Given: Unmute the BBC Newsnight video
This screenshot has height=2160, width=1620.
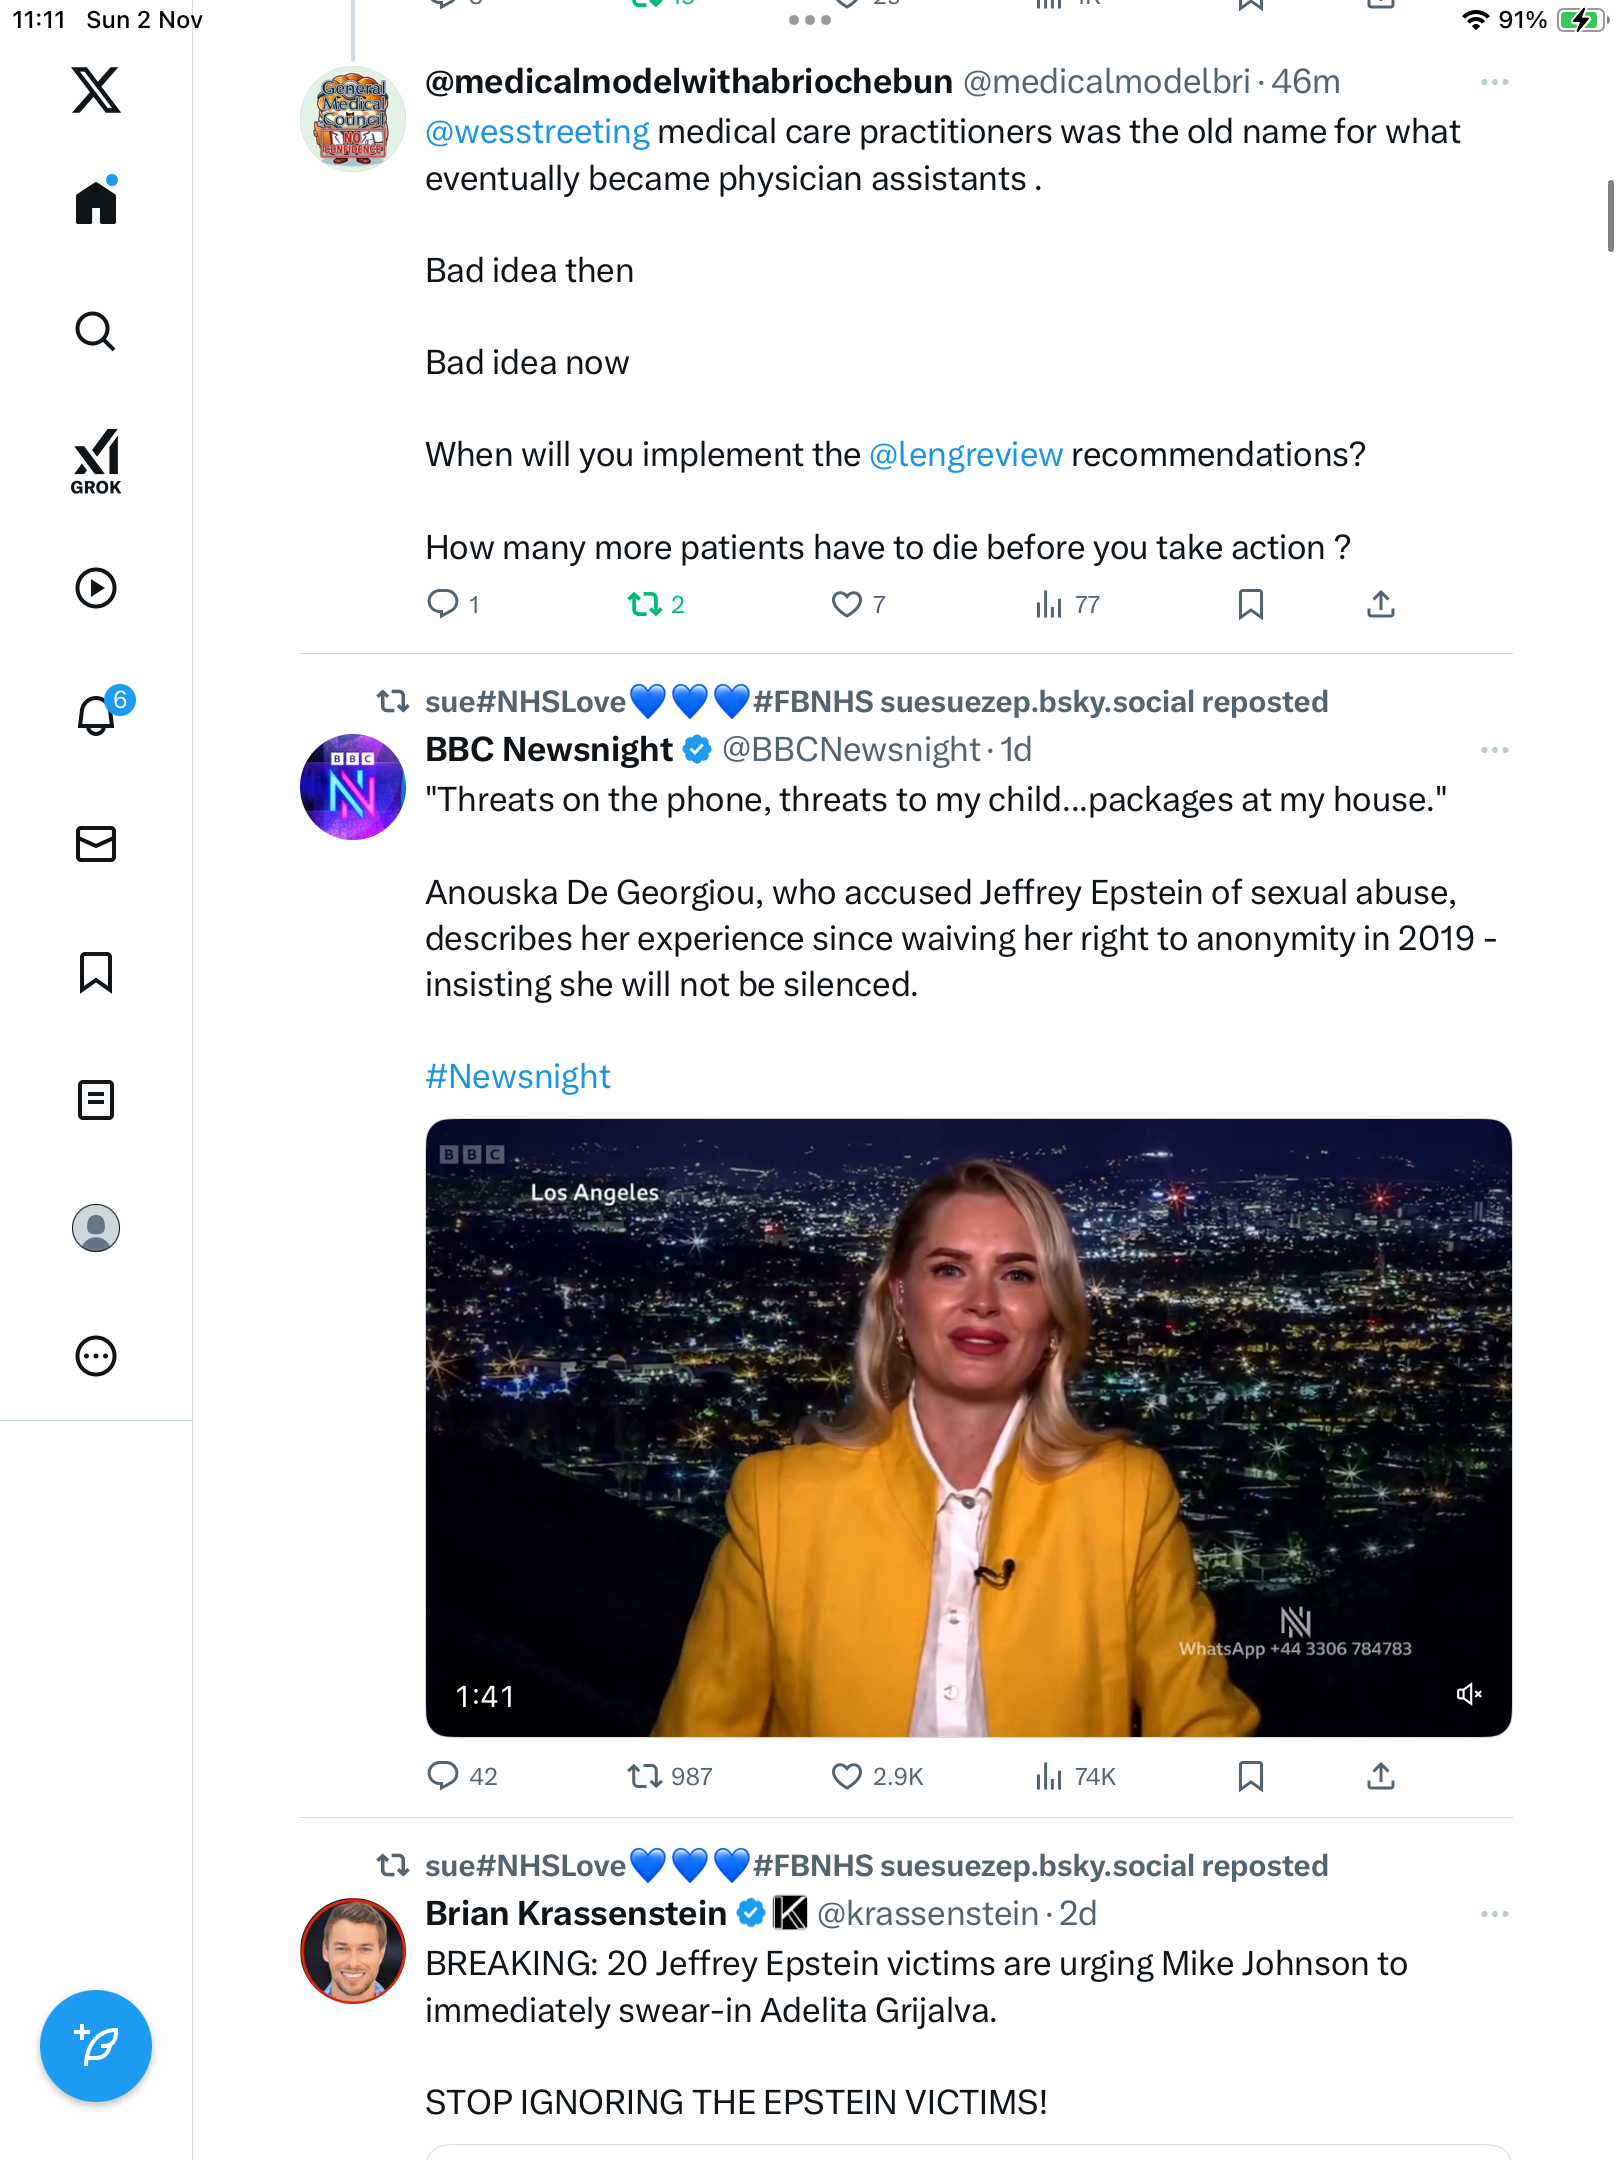Looking at the screenshot, I should pos(1469,1694).
